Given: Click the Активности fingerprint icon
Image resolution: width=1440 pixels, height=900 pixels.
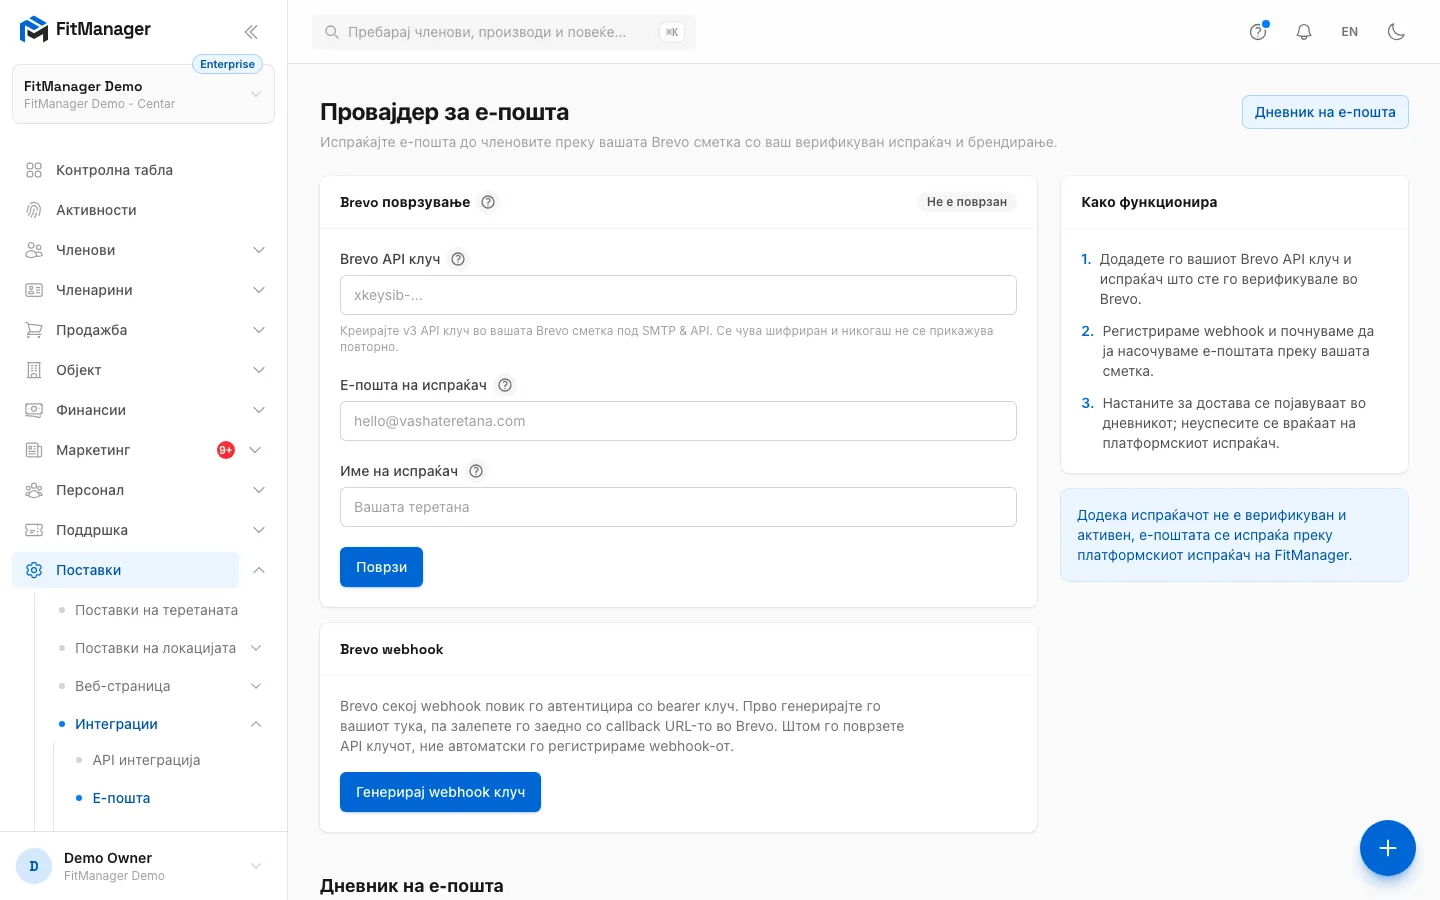Looking at the screenshot, I should [x=34, y=210].
